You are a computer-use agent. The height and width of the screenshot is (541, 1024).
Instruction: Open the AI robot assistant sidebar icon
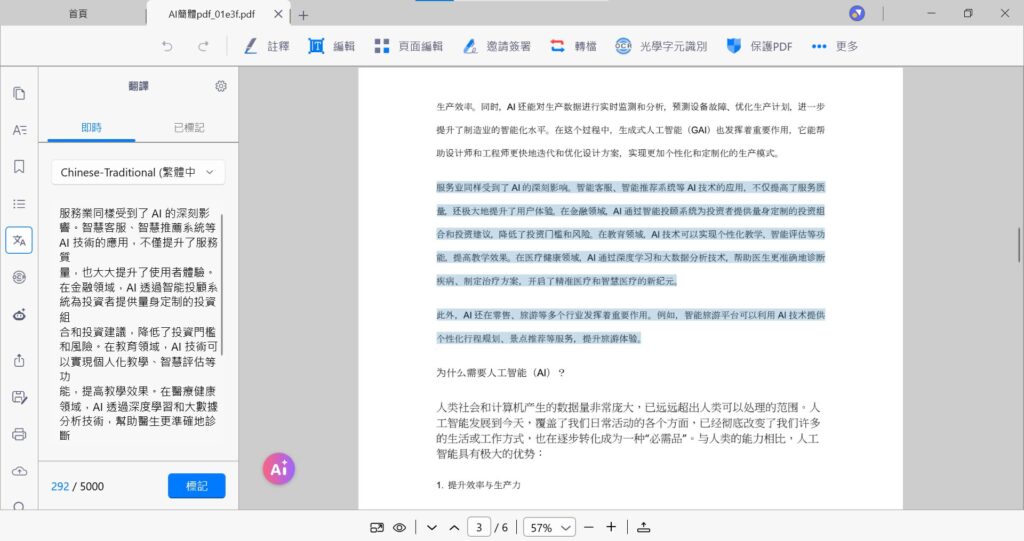(19, 315)
